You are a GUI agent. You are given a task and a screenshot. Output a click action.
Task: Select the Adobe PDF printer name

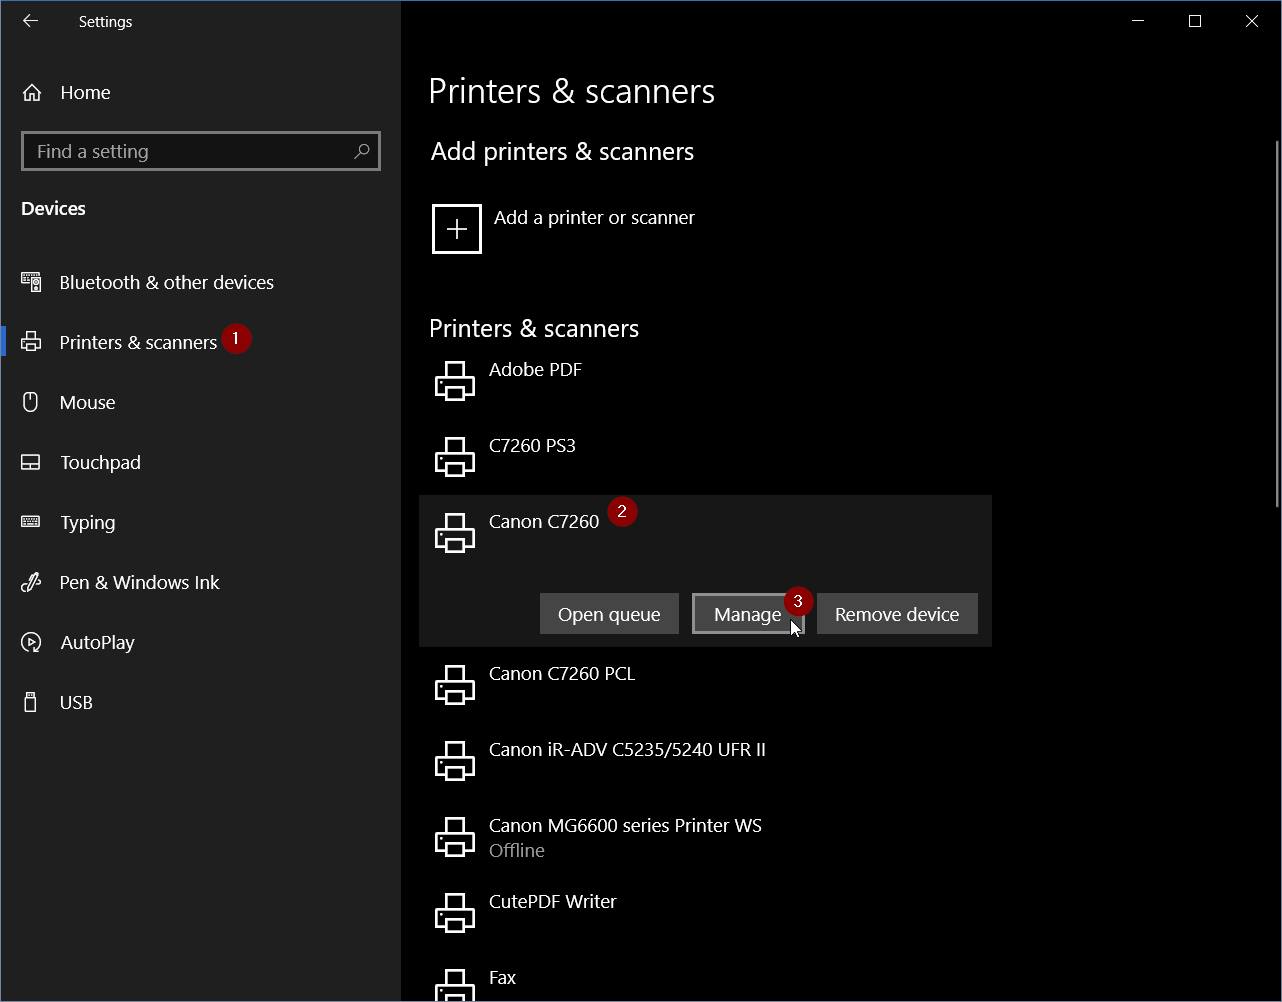(535, 369)
